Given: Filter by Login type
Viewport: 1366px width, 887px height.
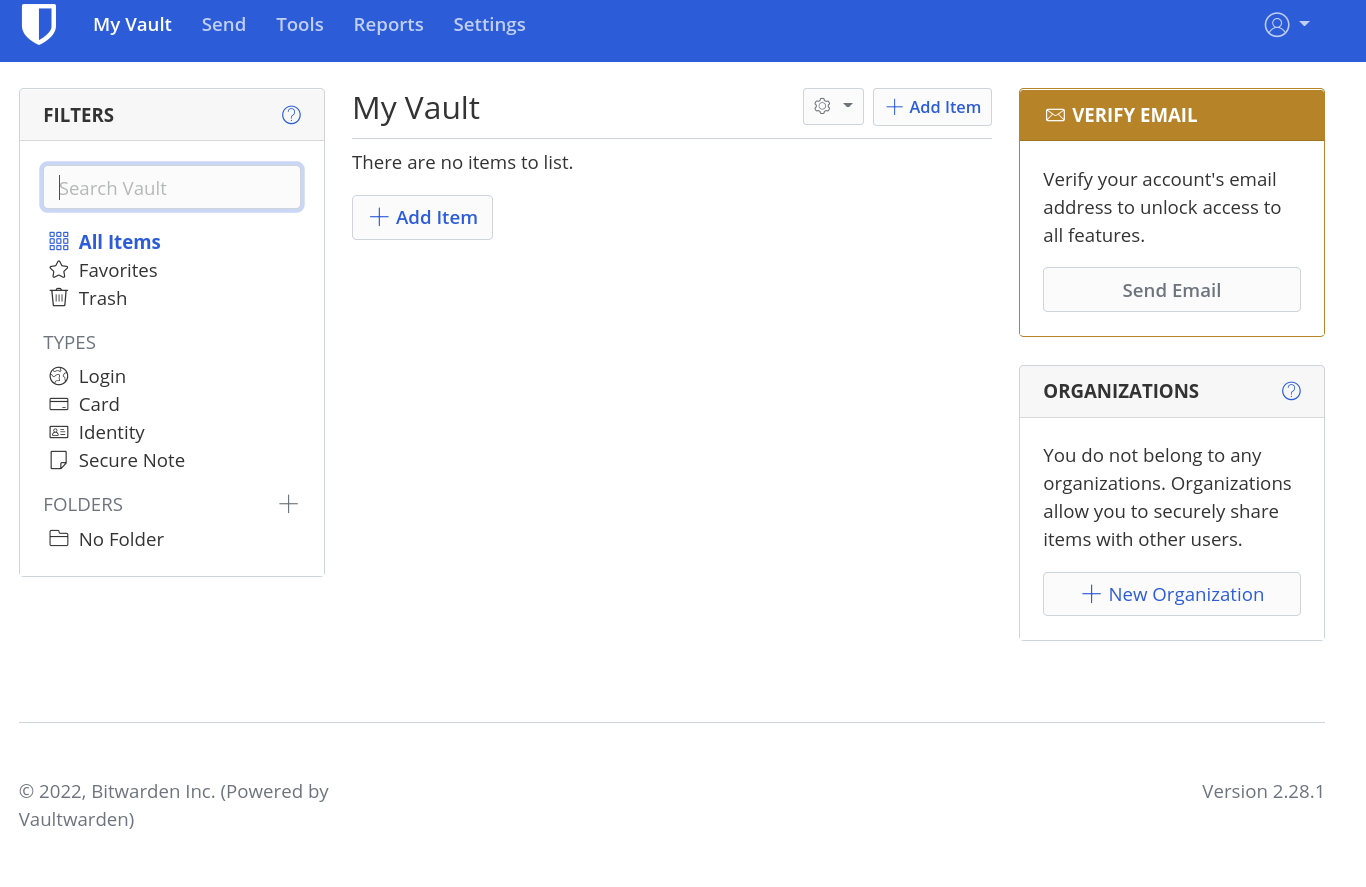Looking at the screenshot, I should (102, 376).
